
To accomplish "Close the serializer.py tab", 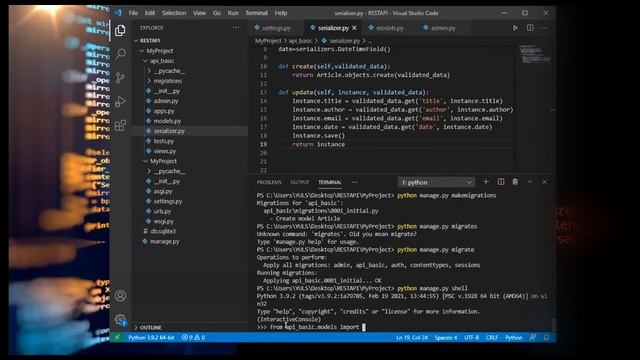I will point(354,28).
